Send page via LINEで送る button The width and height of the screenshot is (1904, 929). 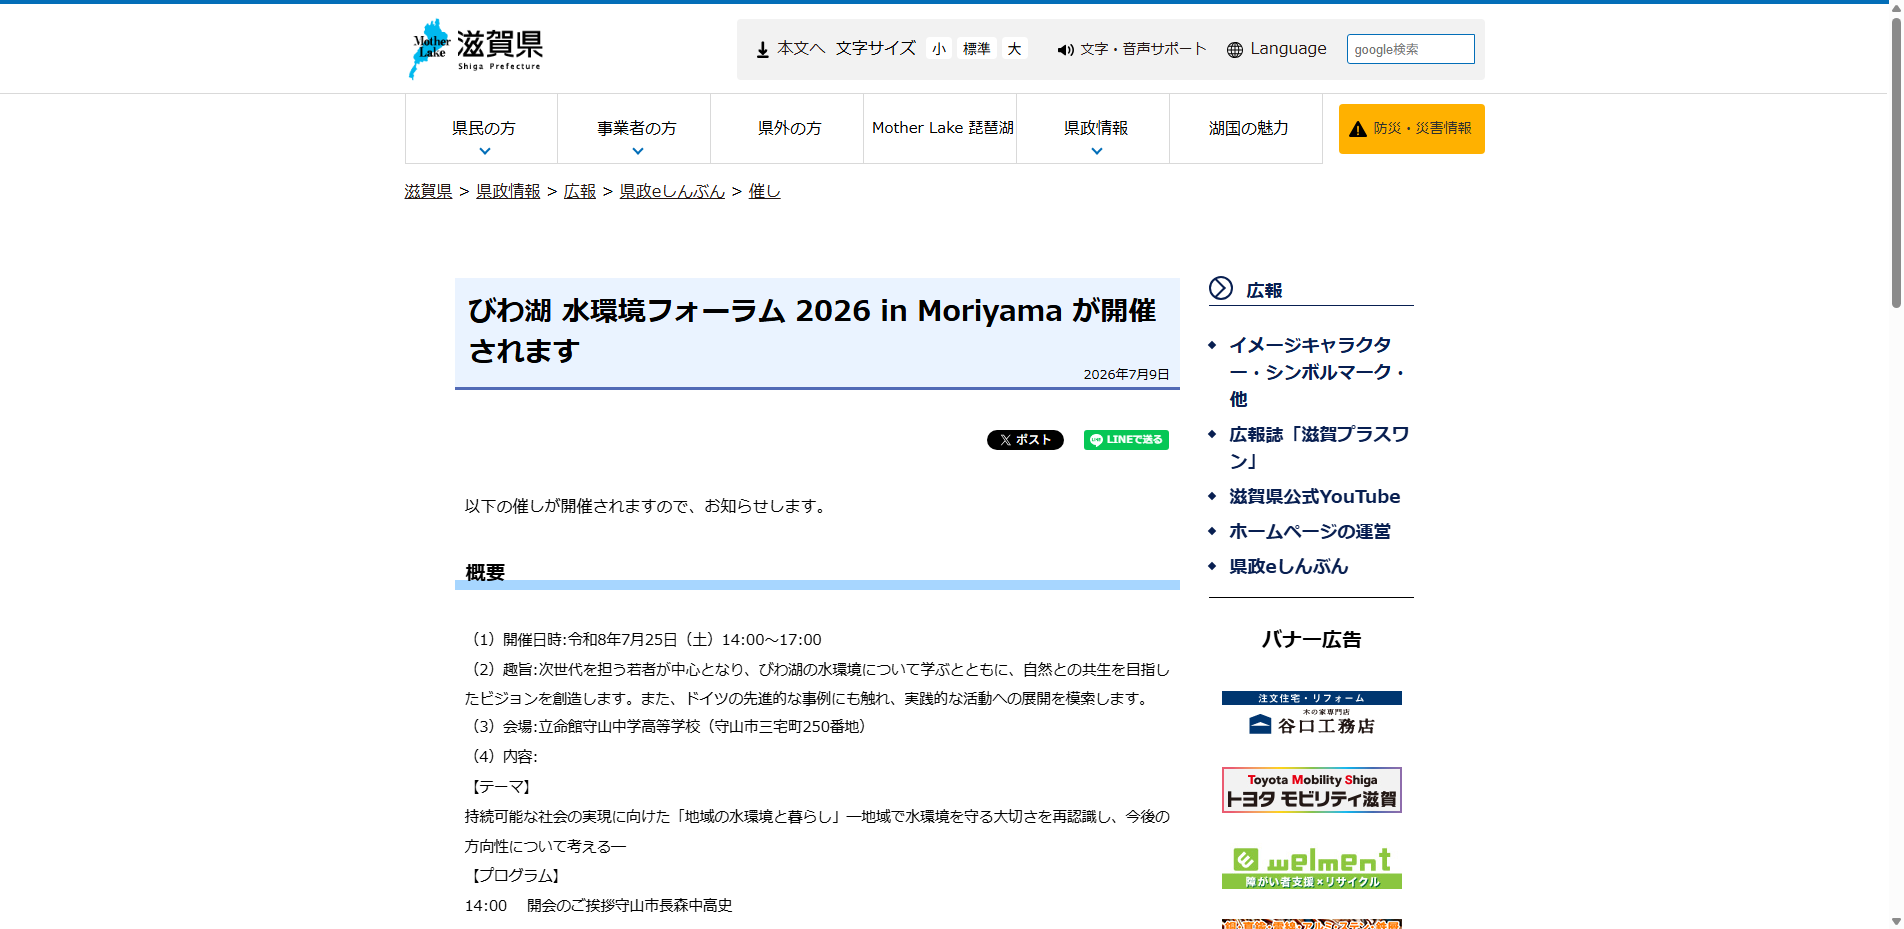[1126, 440]
